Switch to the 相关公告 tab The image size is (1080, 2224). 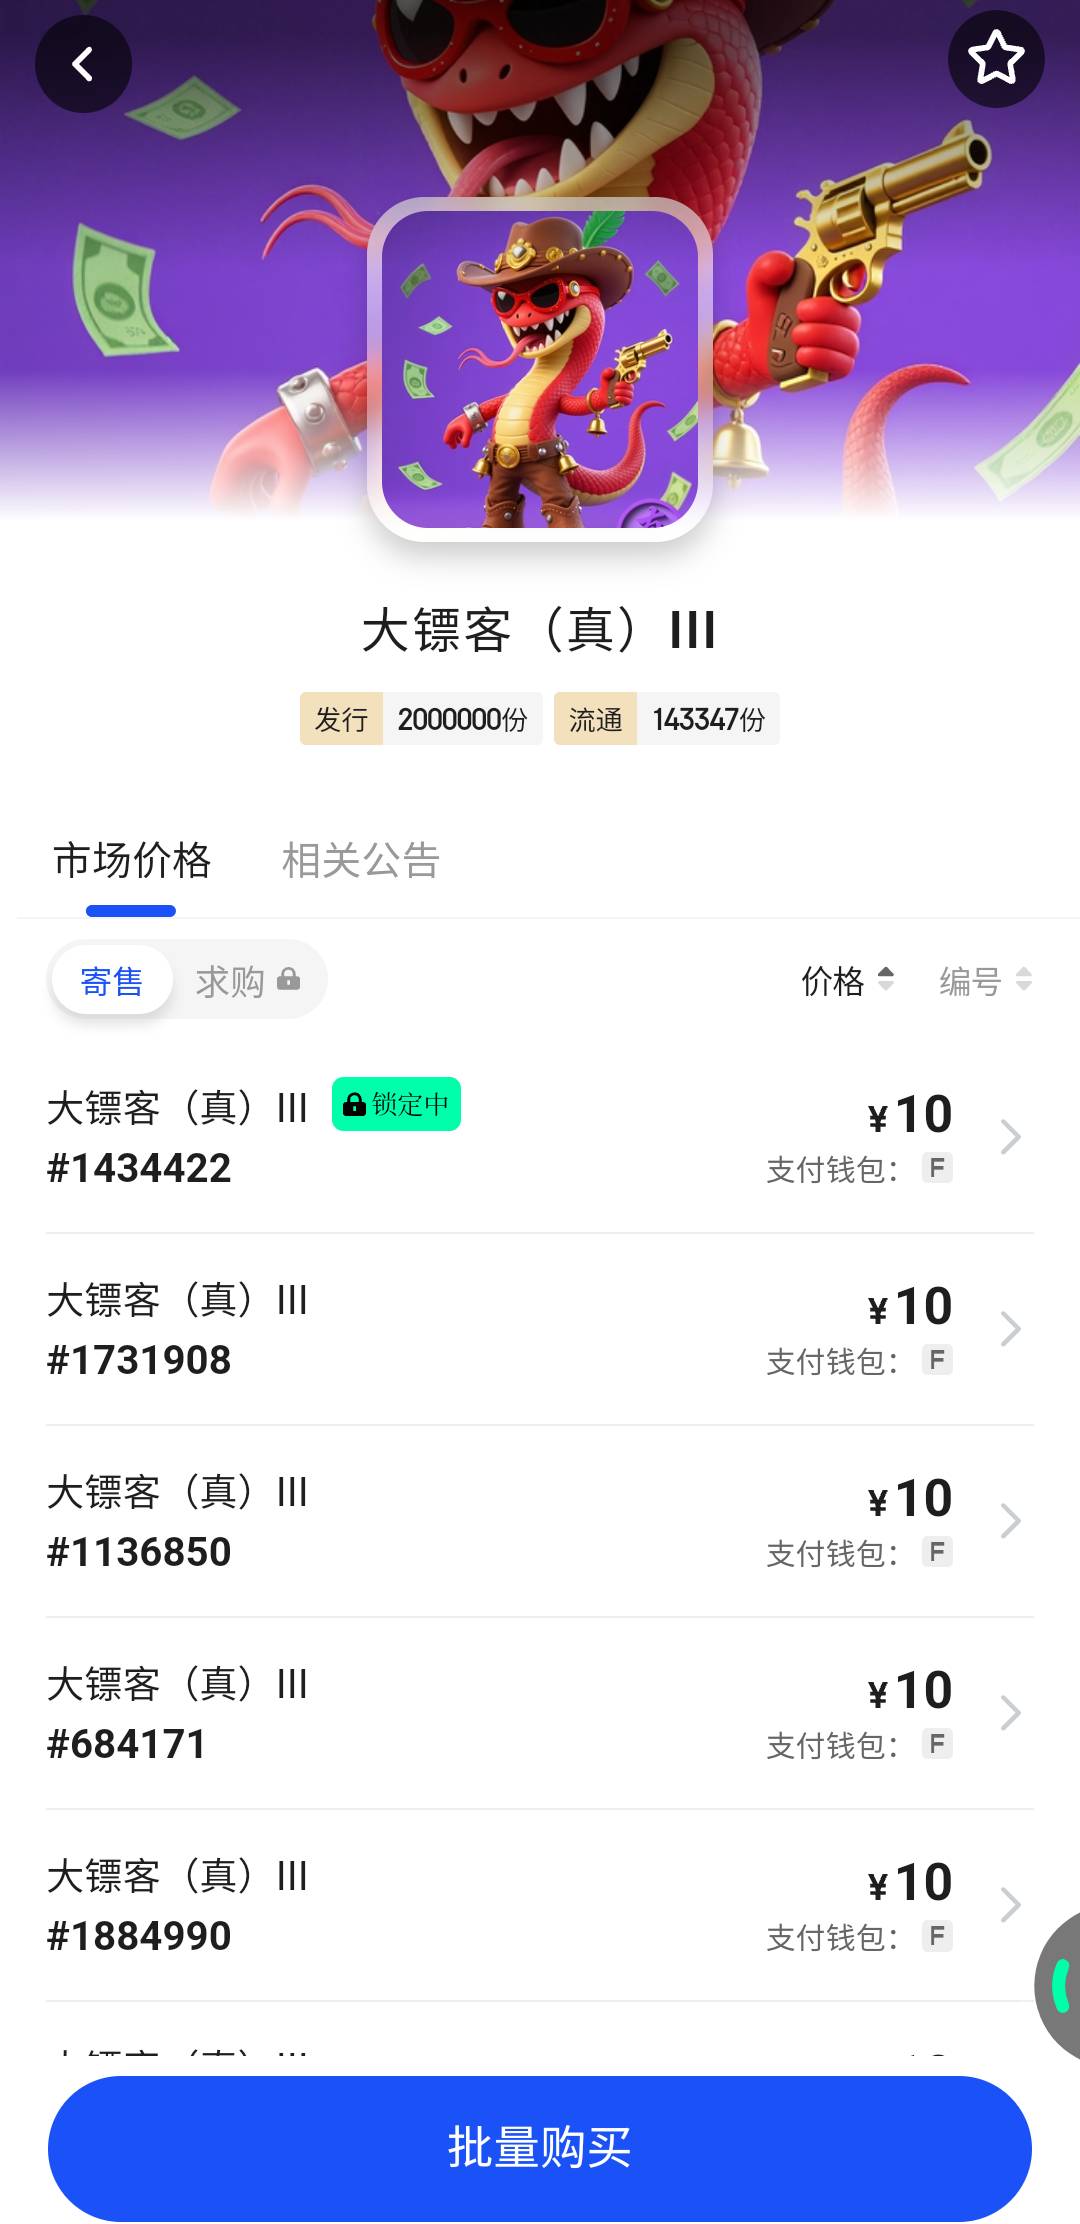click(x=361, y=861)
